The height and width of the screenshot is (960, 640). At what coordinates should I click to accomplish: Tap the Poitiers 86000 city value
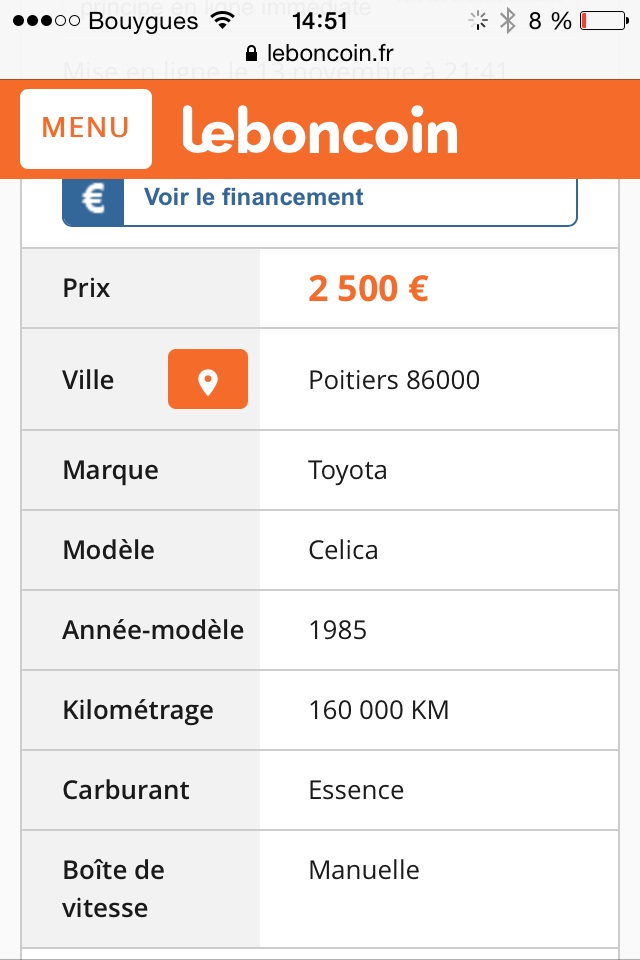click(394, 380)
